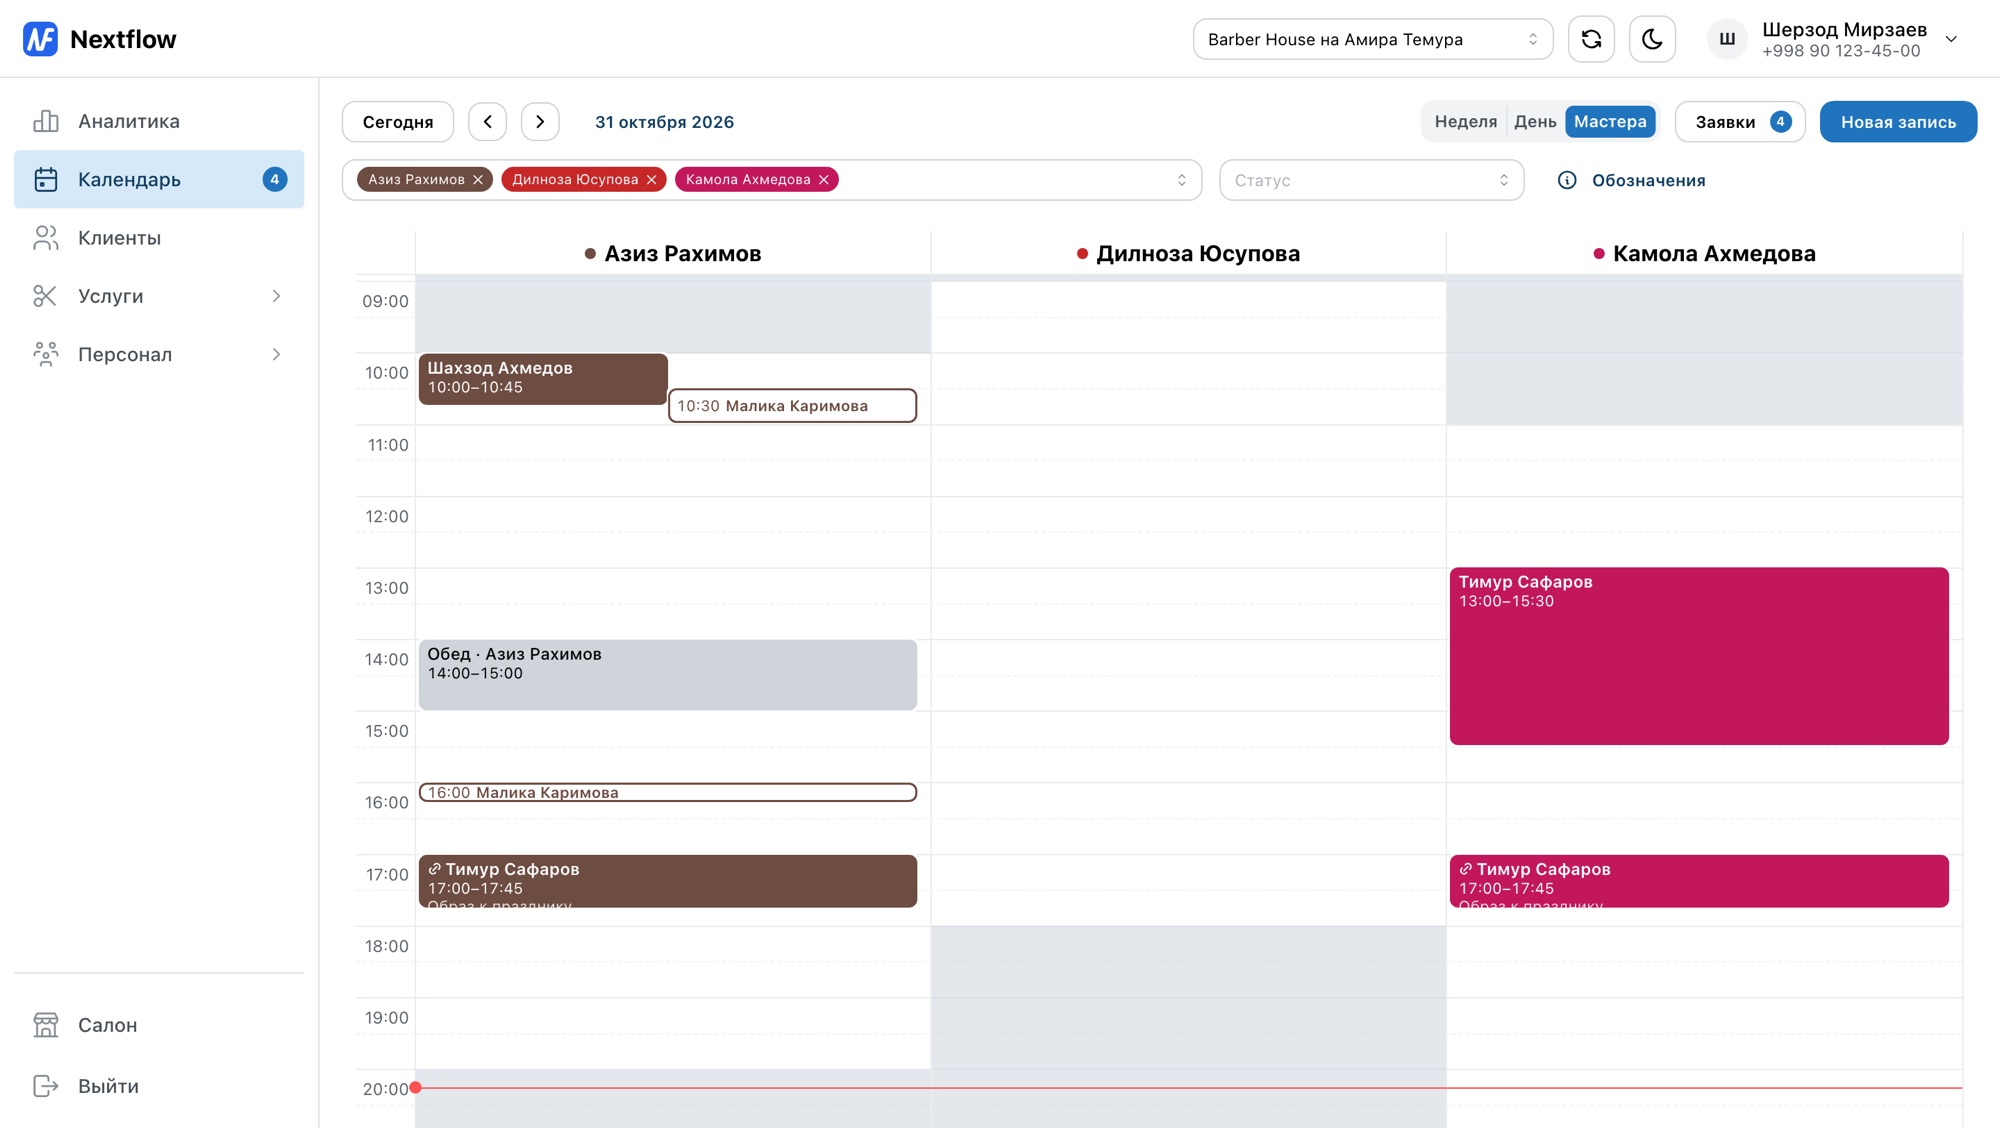The height and width of the screenshot is (1128, 2000).
Task: Open the 10:30 Малика Каримова request
Action: tap(792, 406)
